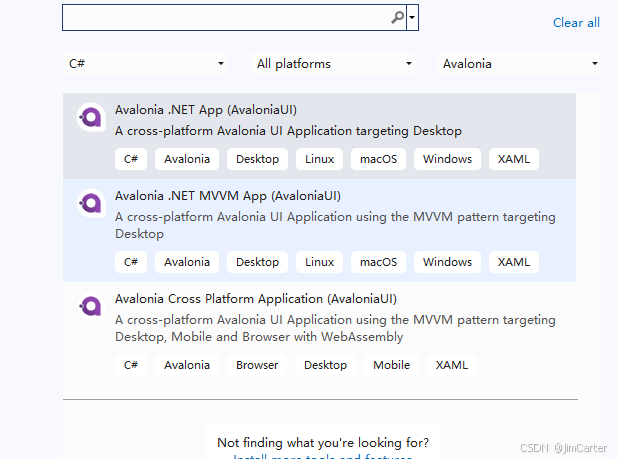Click Linux tag in MVVM App row
617x459 pixels.
click(x=320, y=262)
